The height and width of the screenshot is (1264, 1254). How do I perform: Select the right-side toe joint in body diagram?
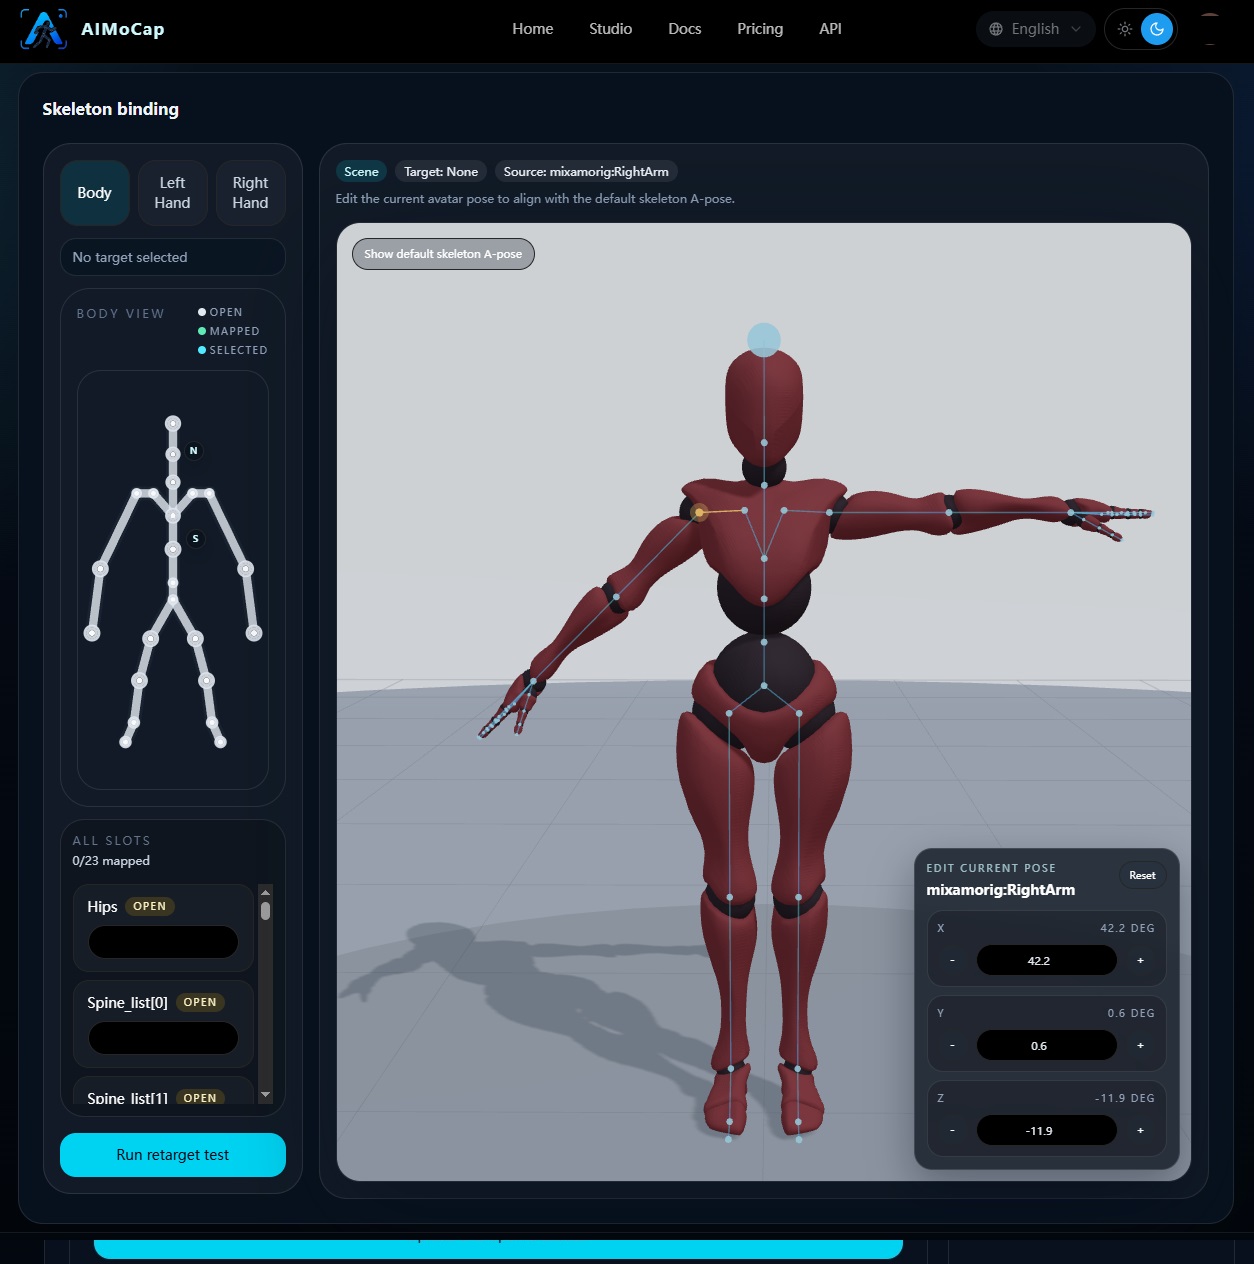220,742
